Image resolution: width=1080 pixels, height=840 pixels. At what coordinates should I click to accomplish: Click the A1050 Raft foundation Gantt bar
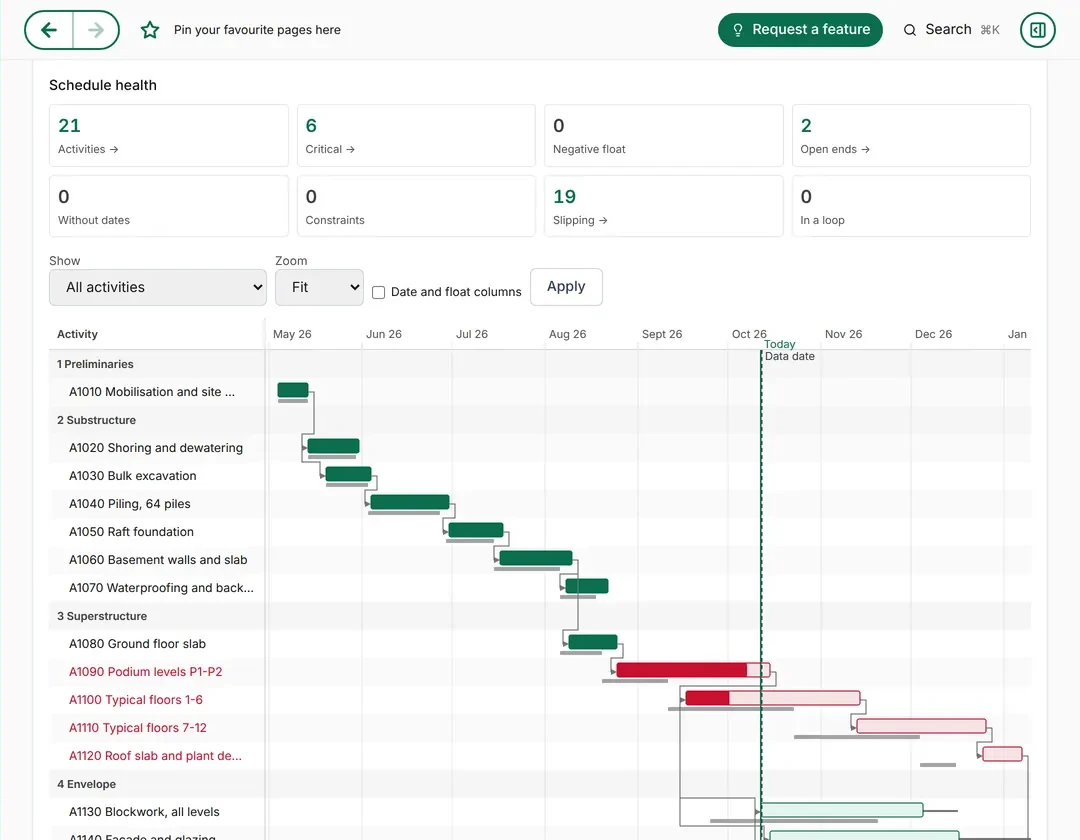pyautogui.click(x=476, y=530)
